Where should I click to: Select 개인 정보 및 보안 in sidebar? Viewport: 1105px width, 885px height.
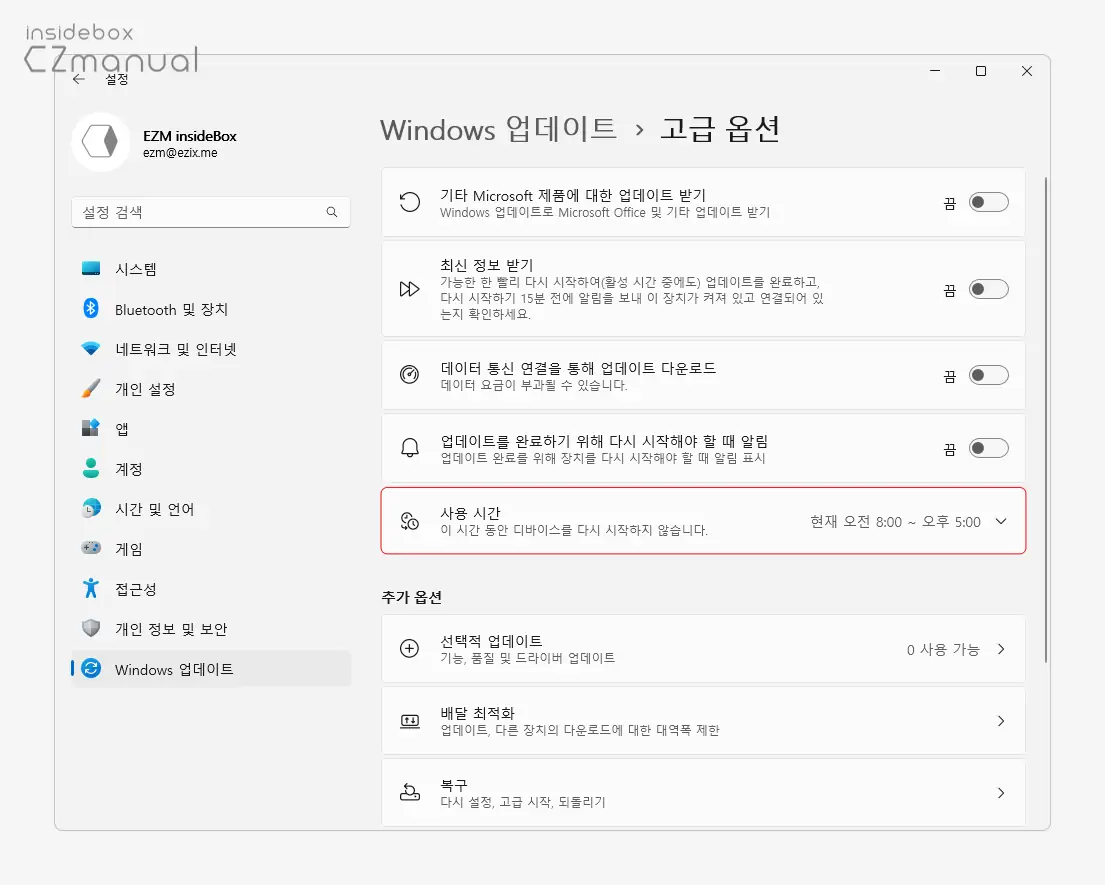pos(211,629)
